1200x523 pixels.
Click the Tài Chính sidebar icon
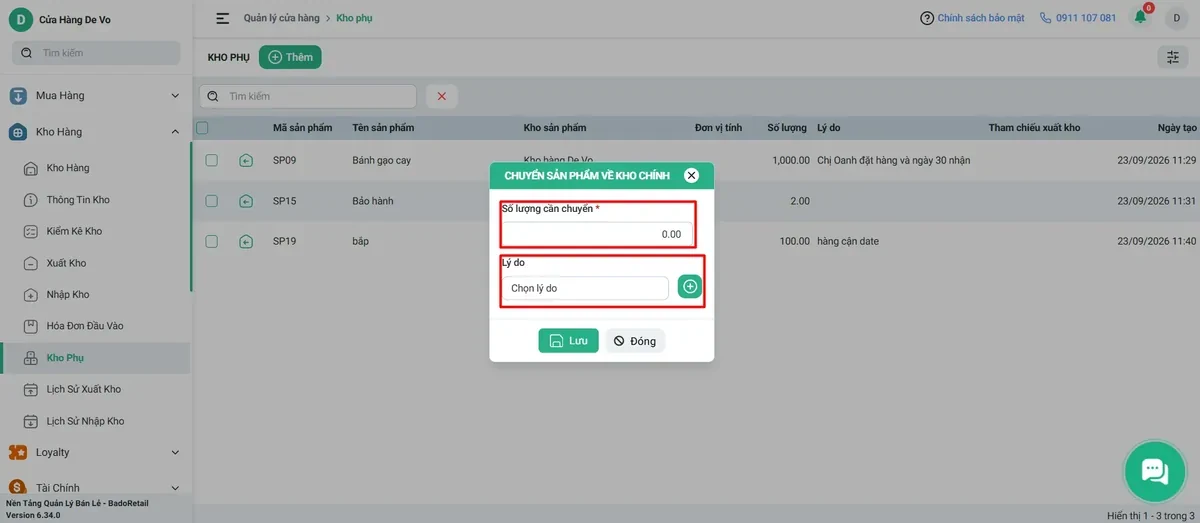point(18,488)
